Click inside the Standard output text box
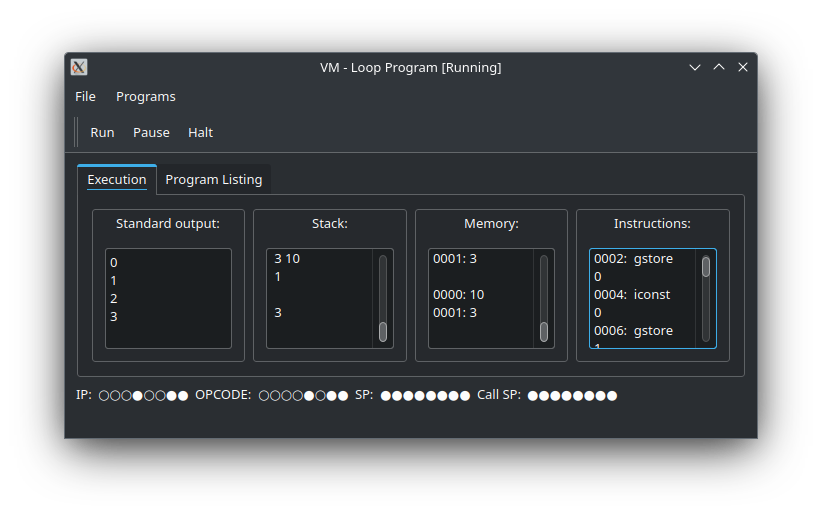 pyautogui.click(x=168, y=298)
